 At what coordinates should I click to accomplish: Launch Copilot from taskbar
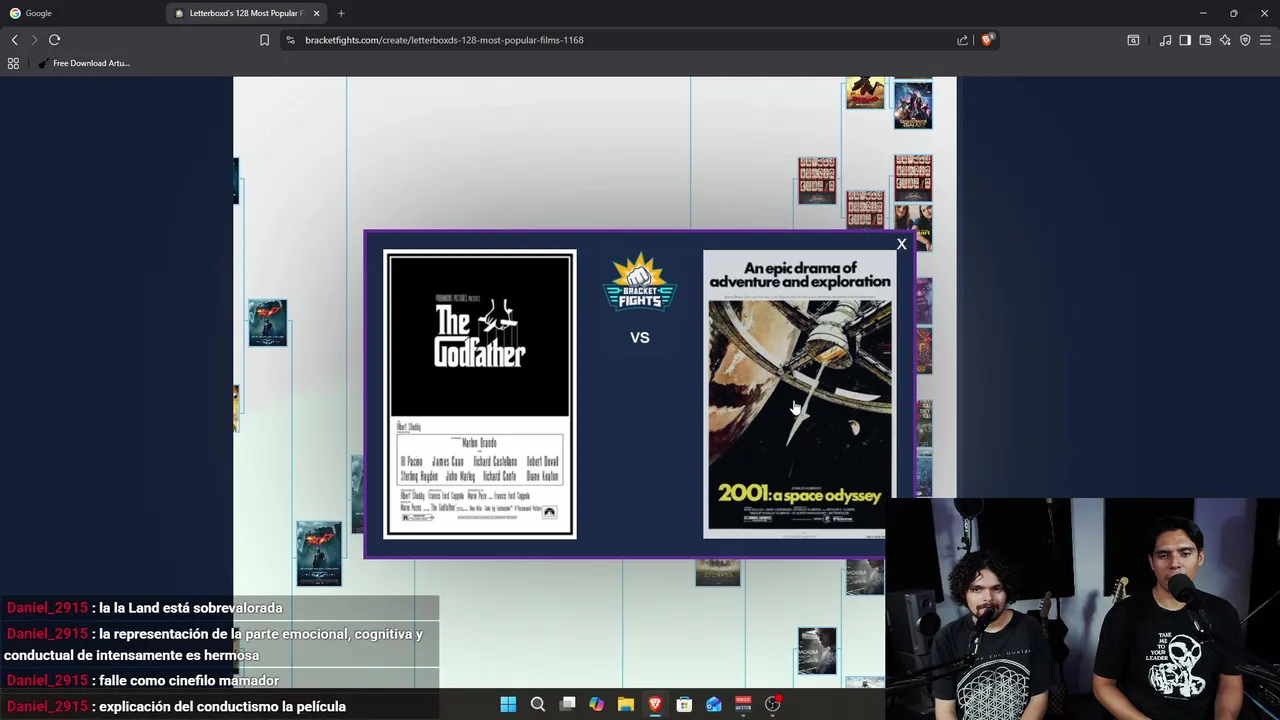pos(596,705)
